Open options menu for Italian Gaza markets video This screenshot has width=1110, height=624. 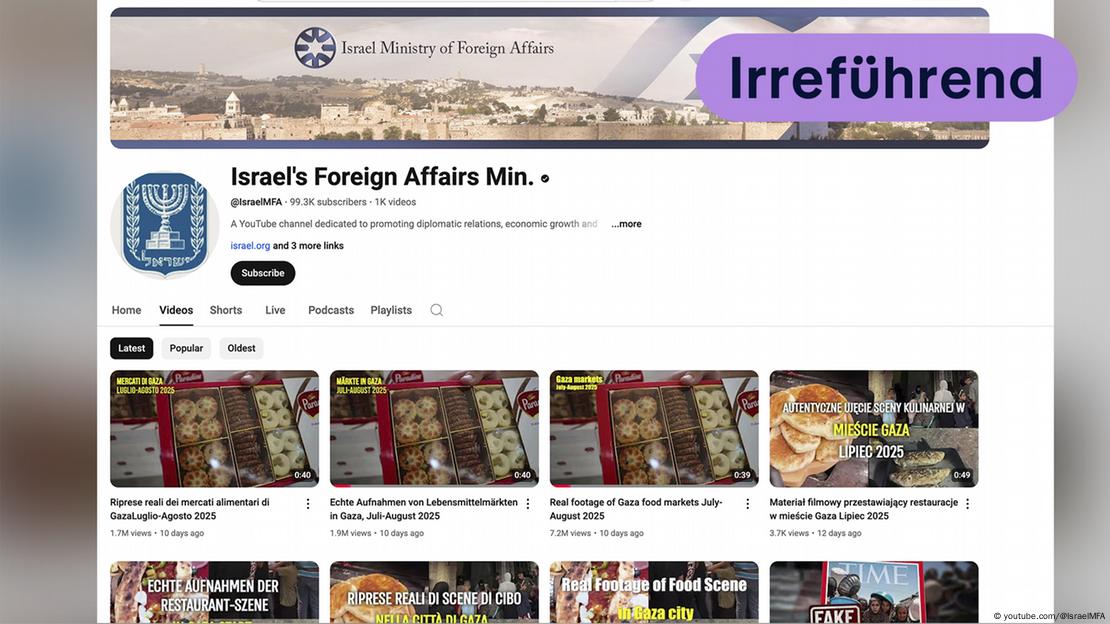(308, 504)
